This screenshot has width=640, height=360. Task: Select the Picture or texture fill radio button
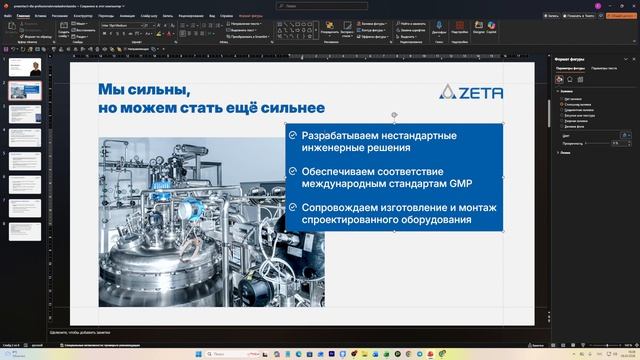pyautogui.click(x=562, y=116)
